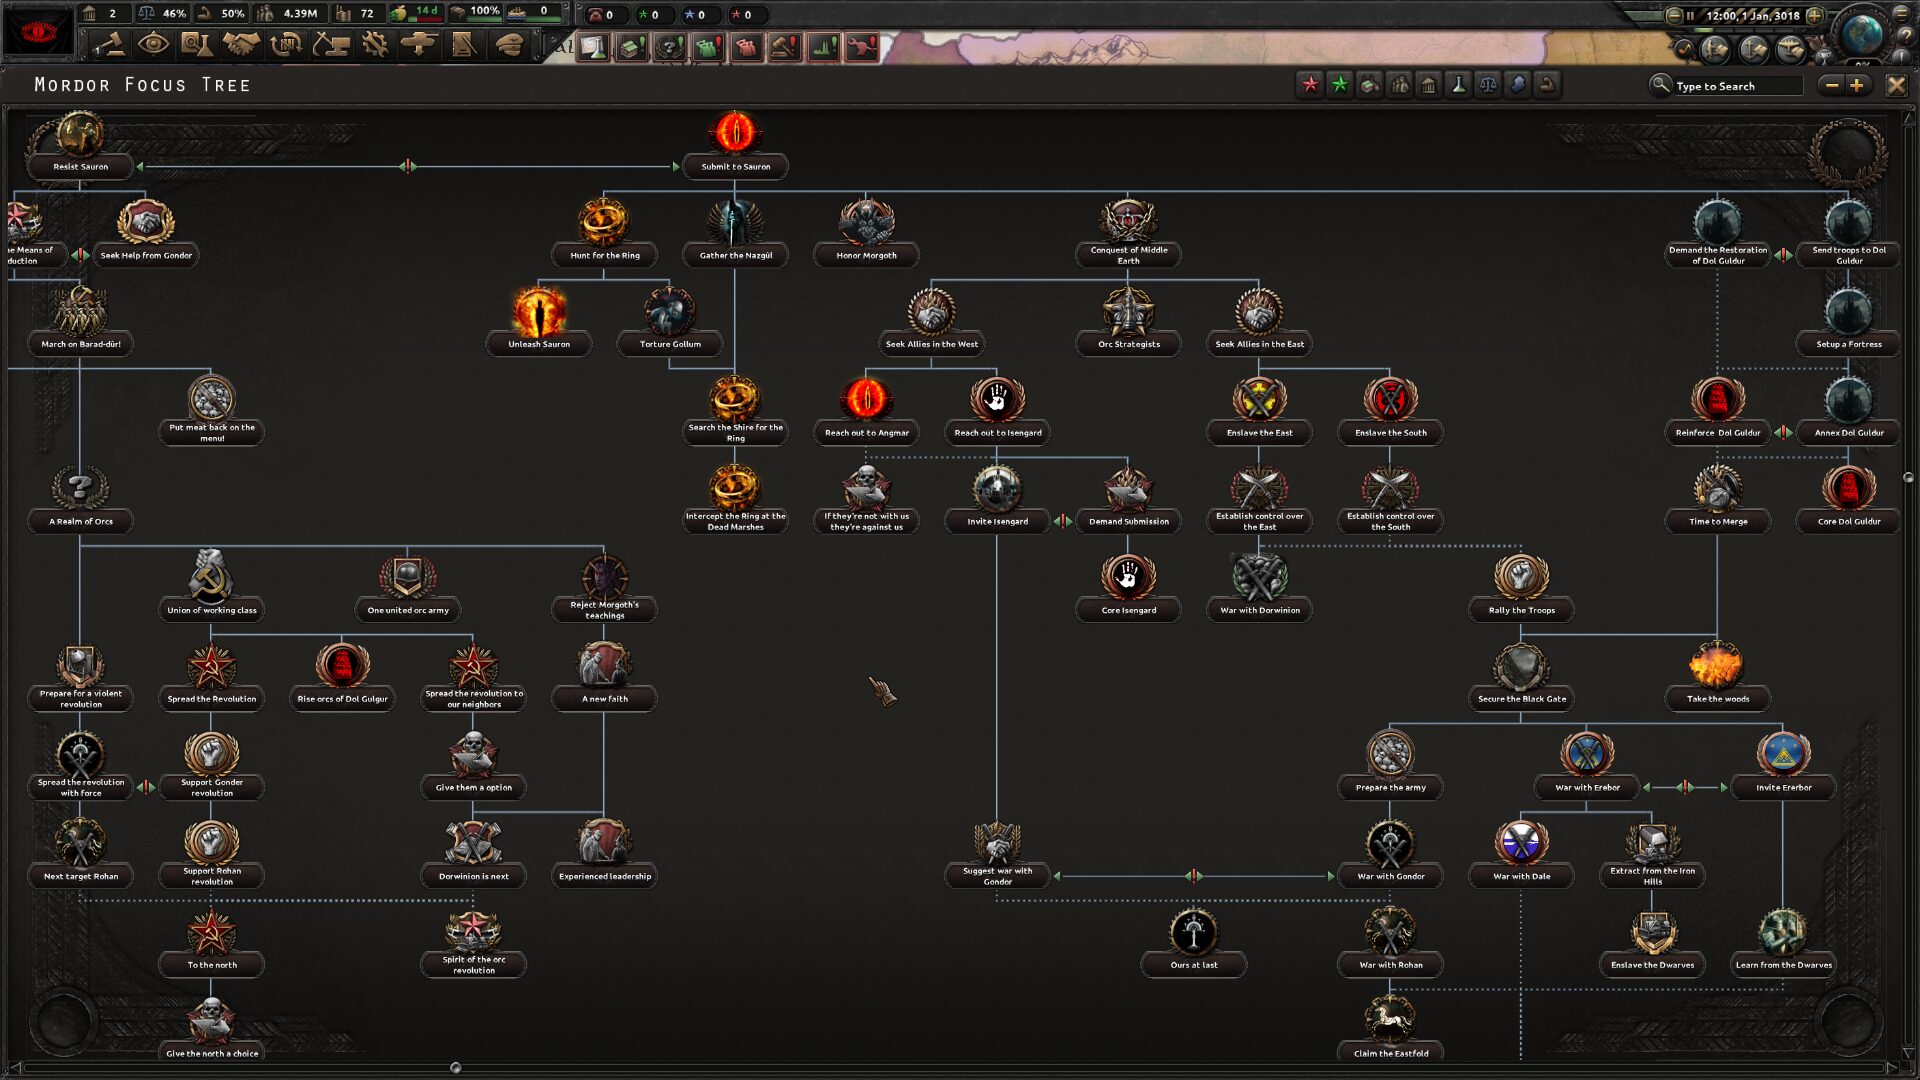Click the bottom horizontal scrollbar handle
Viewport: 1920px width, 1080px height.
pos(456,1068)
